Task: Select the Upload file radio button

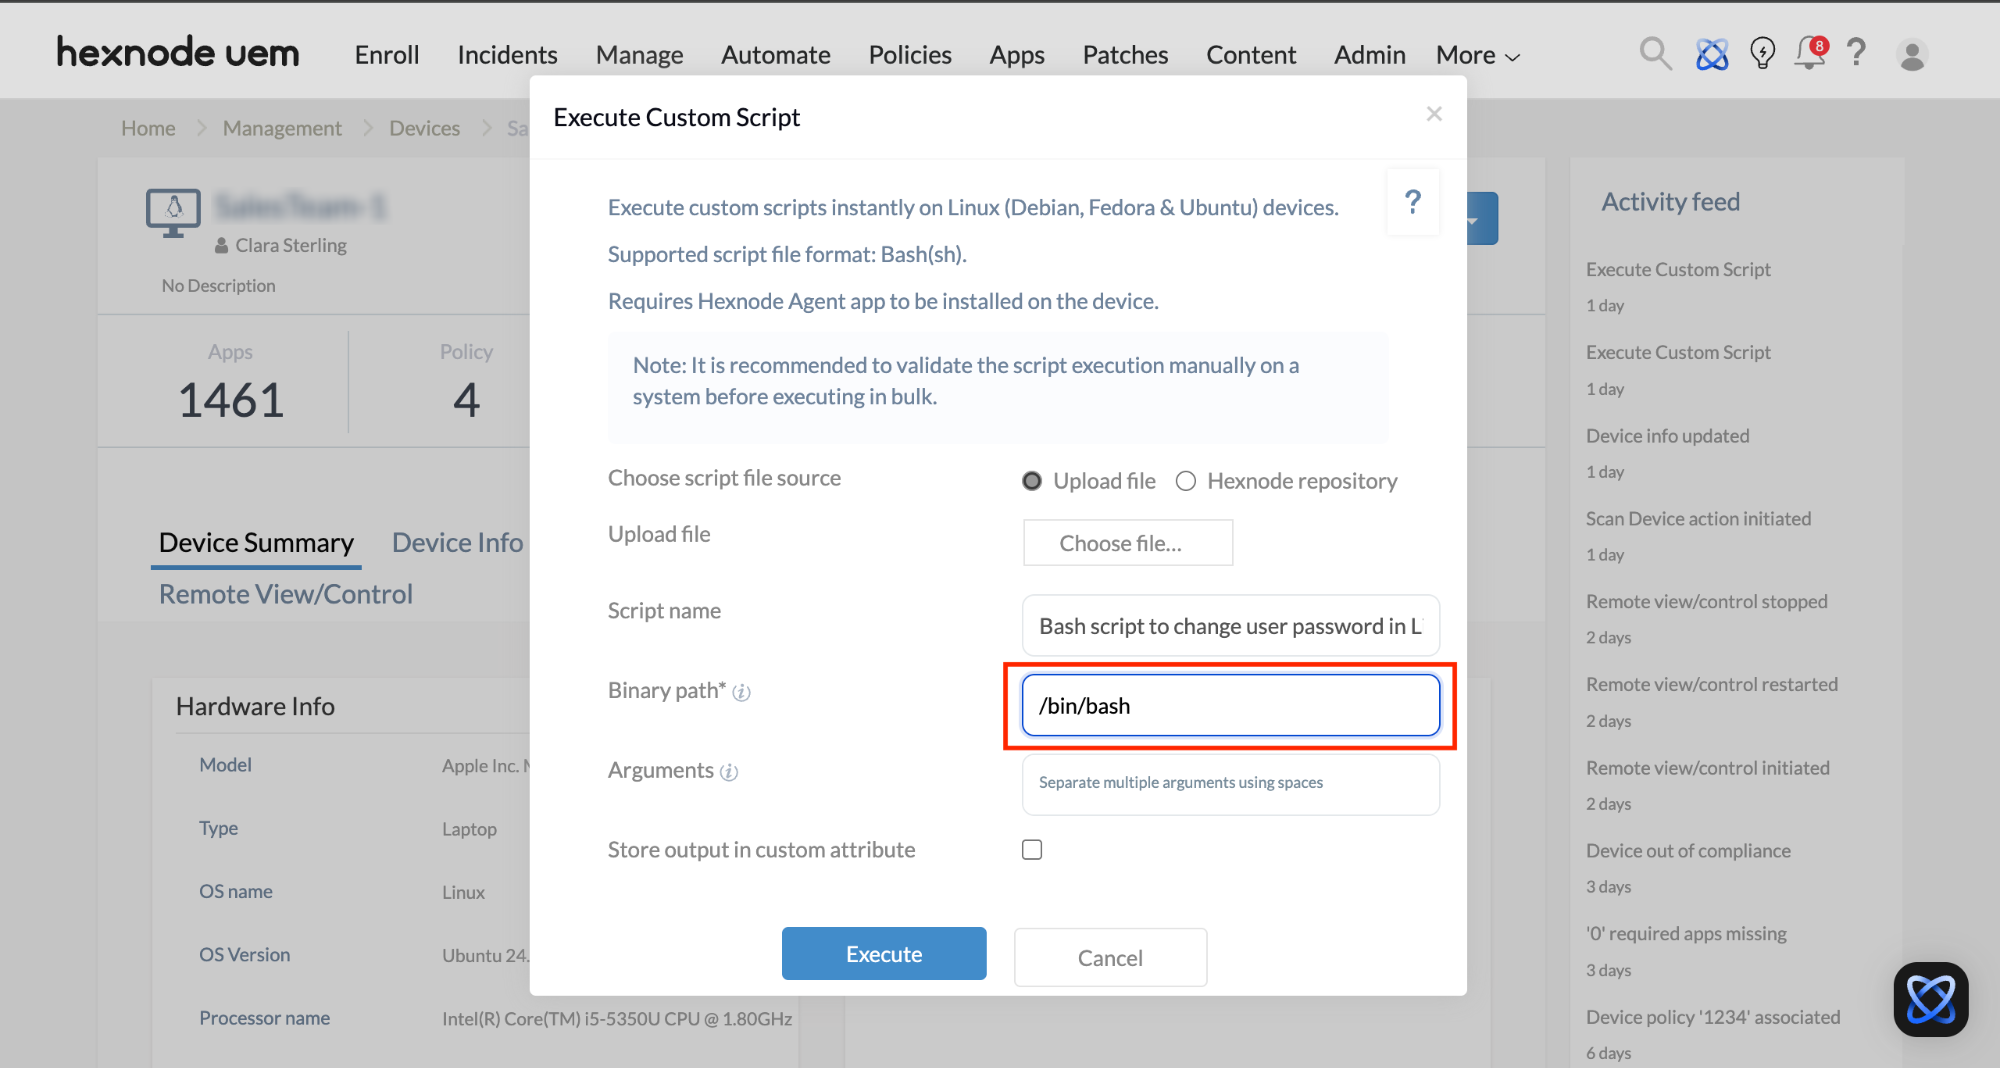Action: [x=1032, y=481]
